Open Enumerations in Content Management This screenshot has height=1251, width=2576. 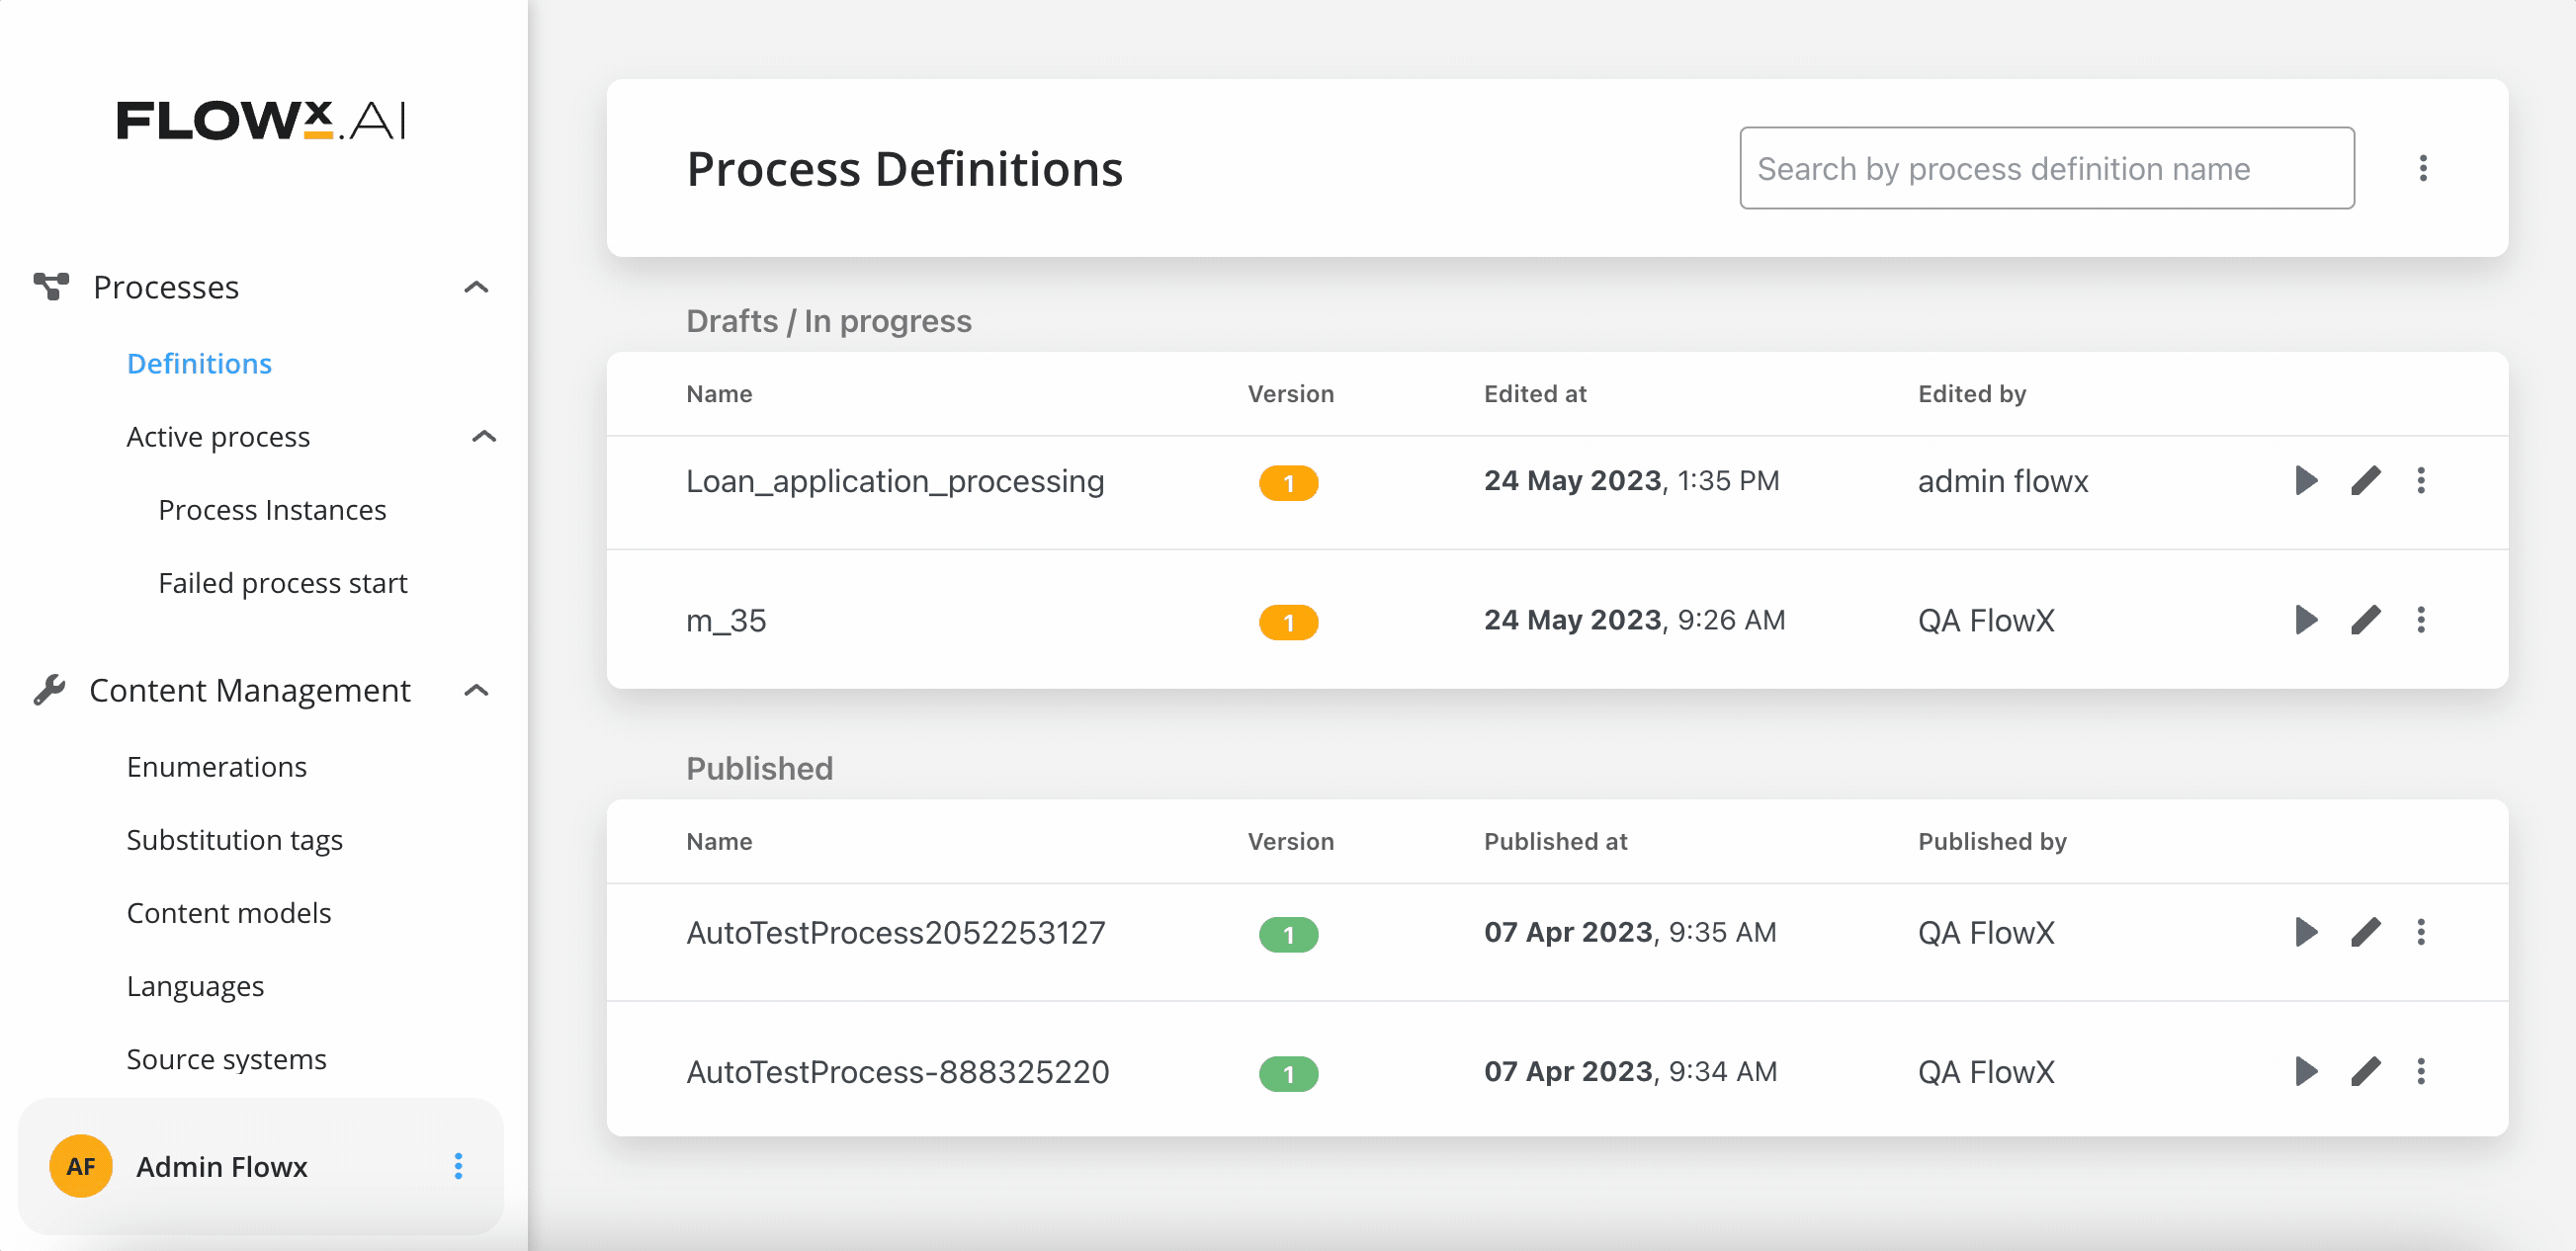[217, 767]
